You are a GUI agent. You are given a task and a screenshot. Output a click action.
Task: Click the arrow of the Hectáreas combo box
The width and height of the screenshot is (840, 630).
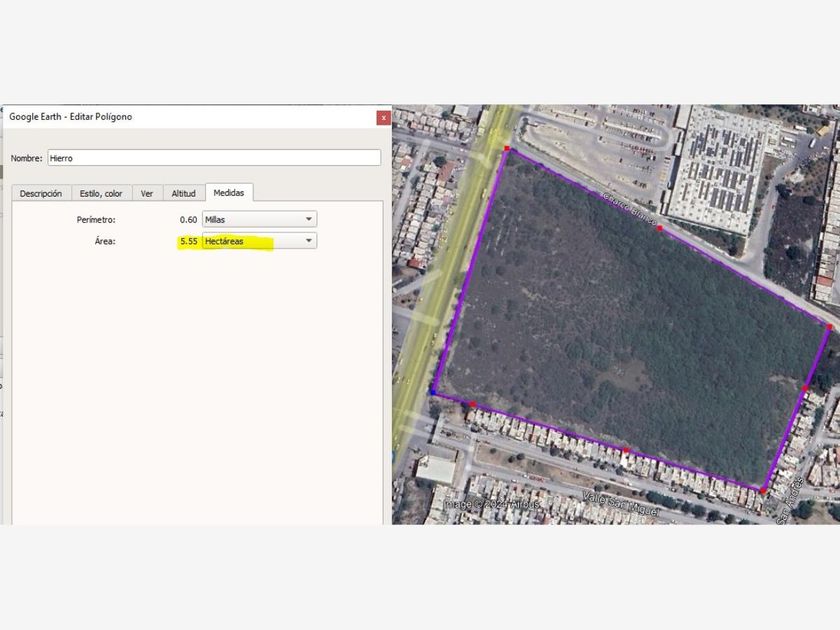(x=309, y=241)
